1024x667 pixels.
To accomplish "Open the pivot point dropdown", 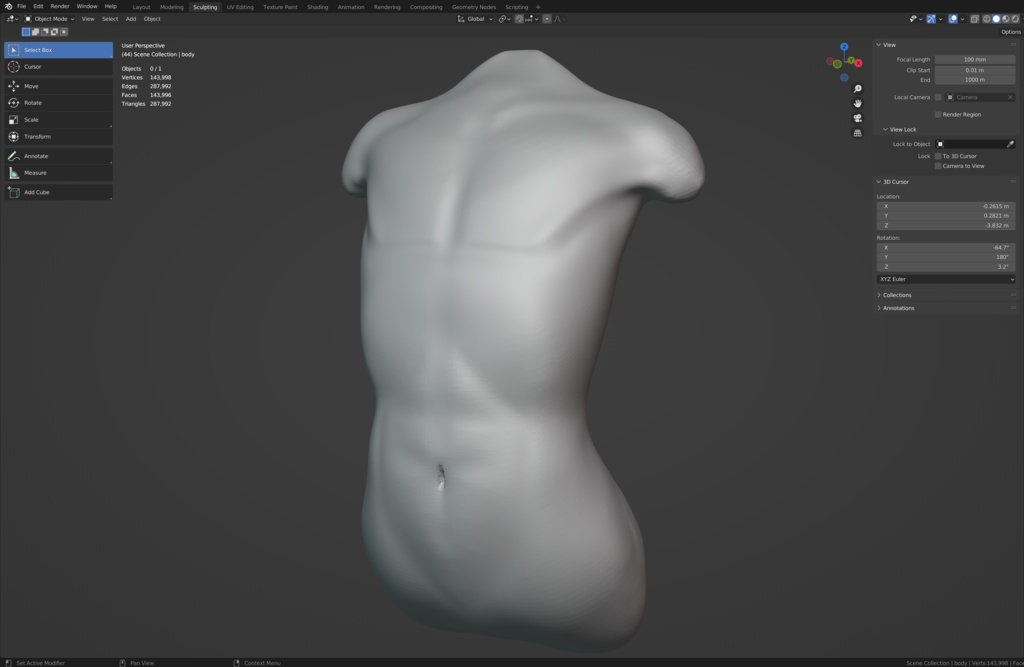I will [x=504, y=19].
